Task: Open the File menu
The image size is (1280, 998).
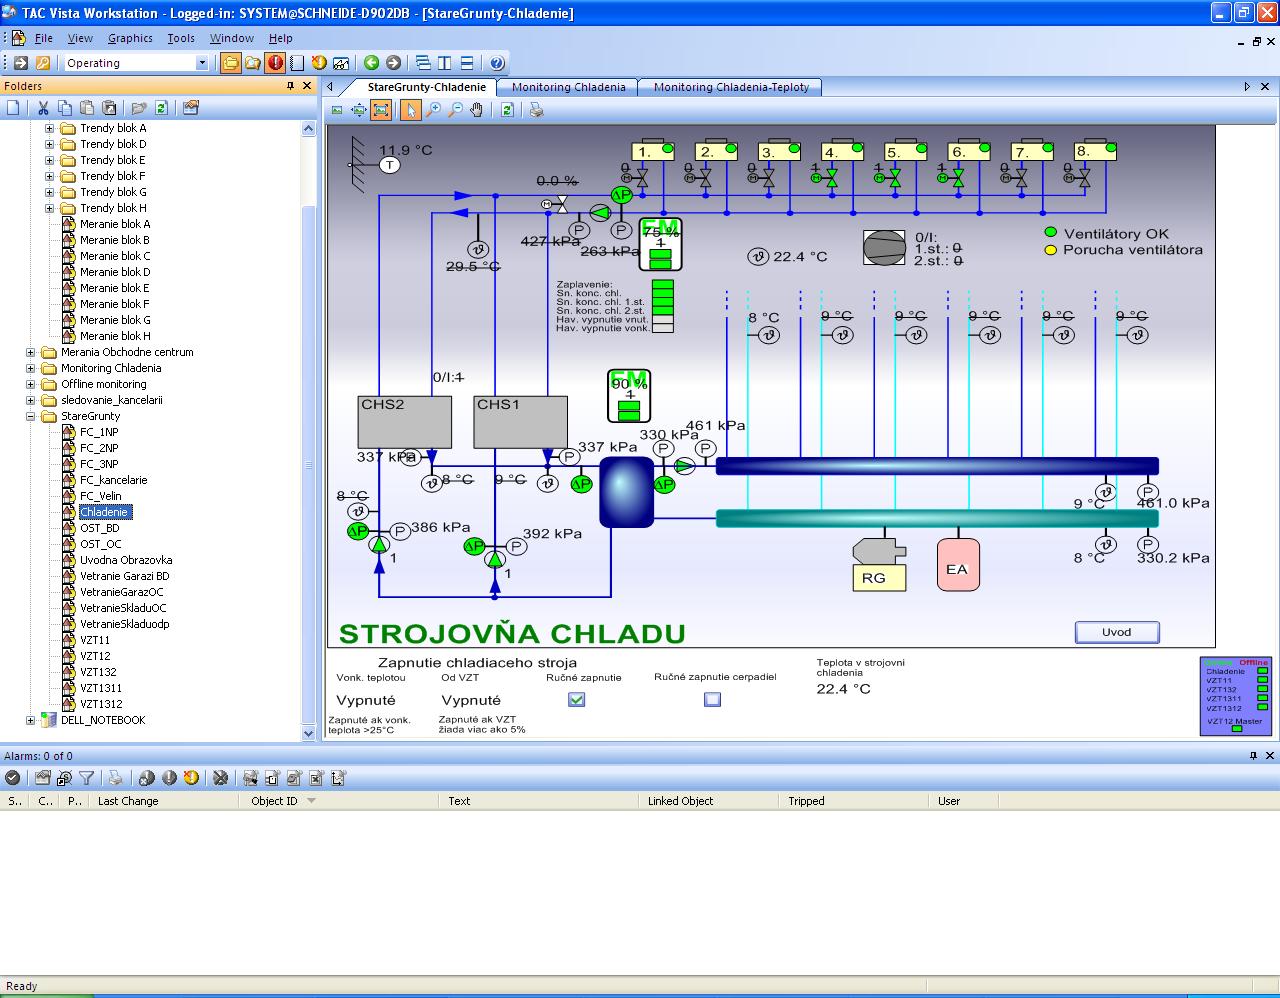Action: 44,38
